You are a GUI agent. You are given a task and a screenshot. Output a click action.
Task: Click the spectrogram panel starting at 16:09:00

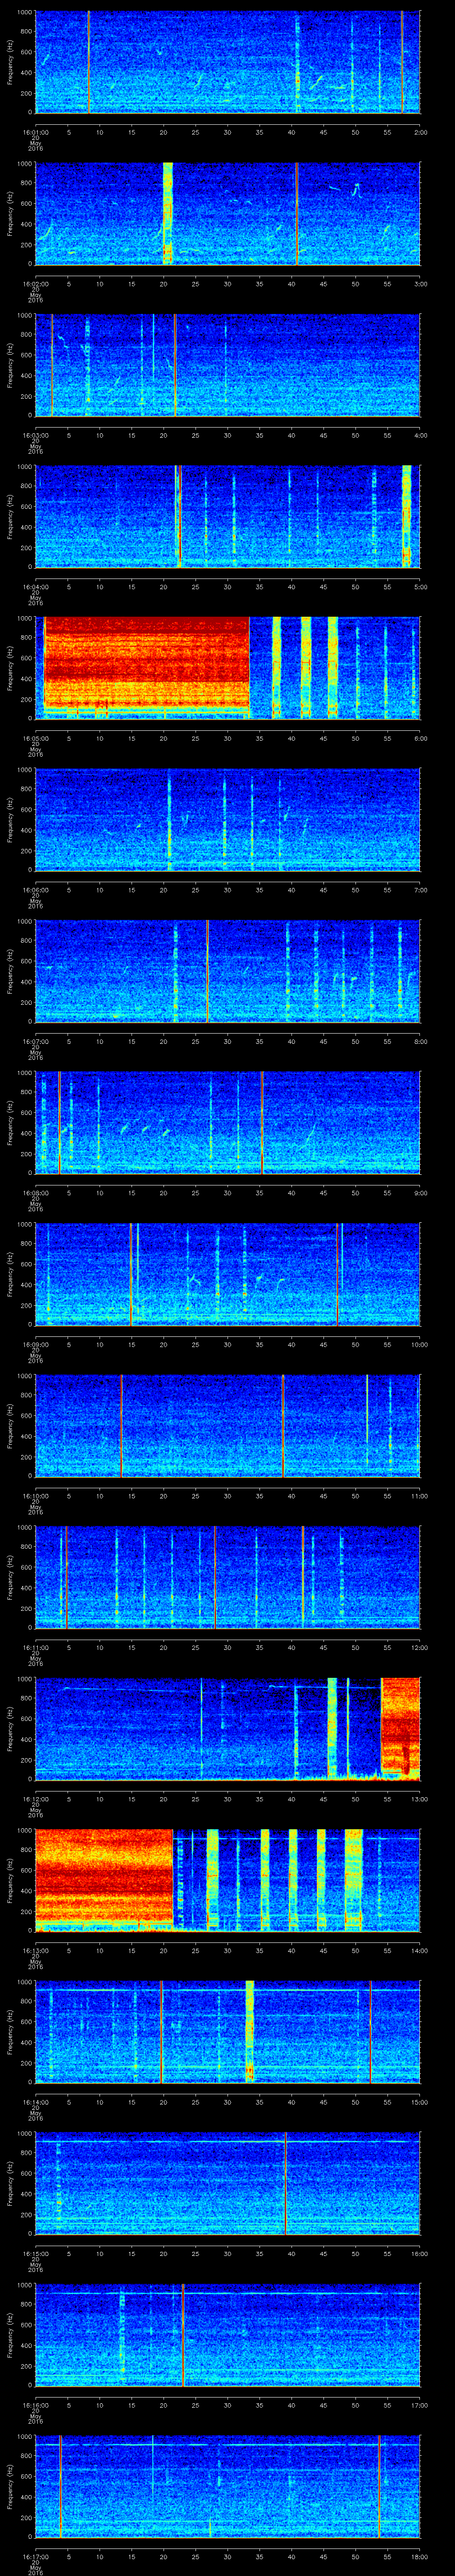click(x=227, y=1274)
